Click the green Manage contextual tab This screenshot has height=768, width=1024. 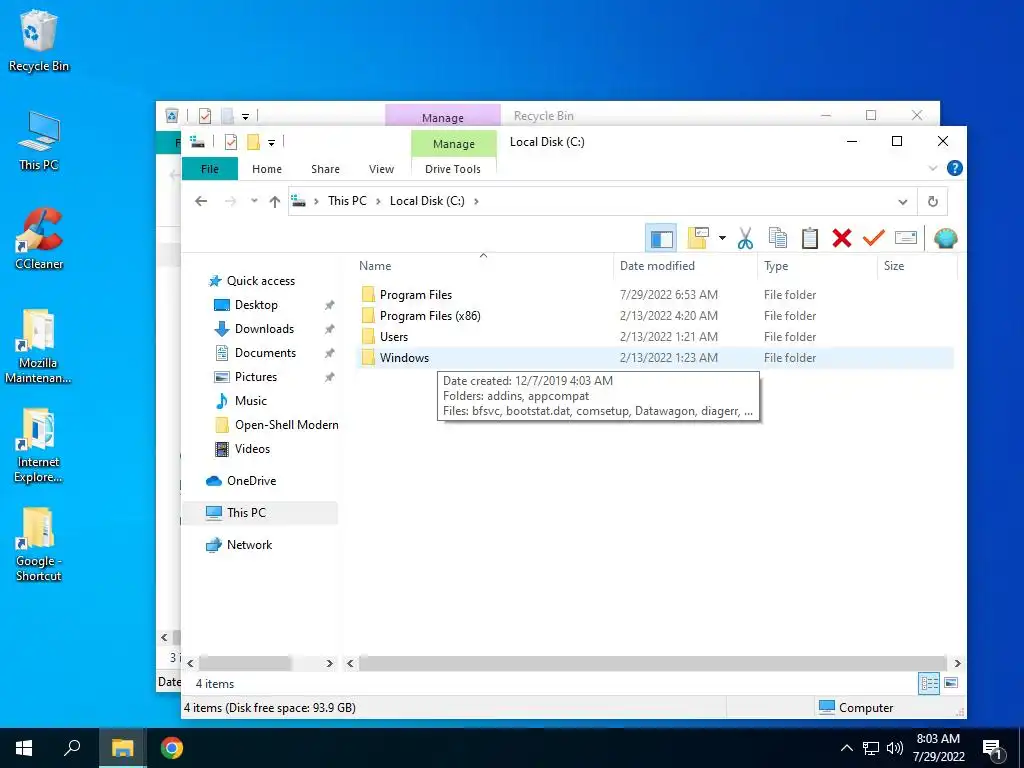tap(454, 144)
